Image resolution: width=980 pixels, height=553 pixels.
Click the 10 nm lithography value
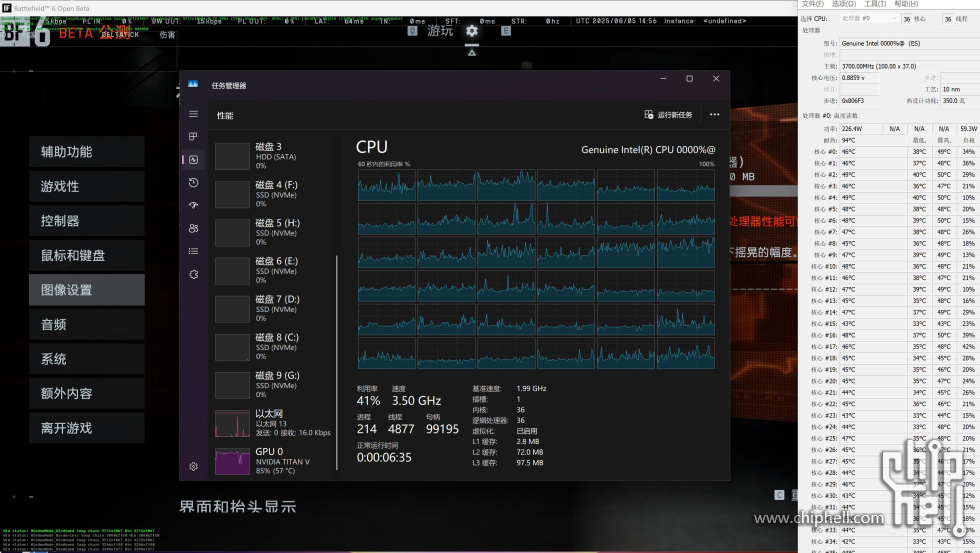(959, 89)
